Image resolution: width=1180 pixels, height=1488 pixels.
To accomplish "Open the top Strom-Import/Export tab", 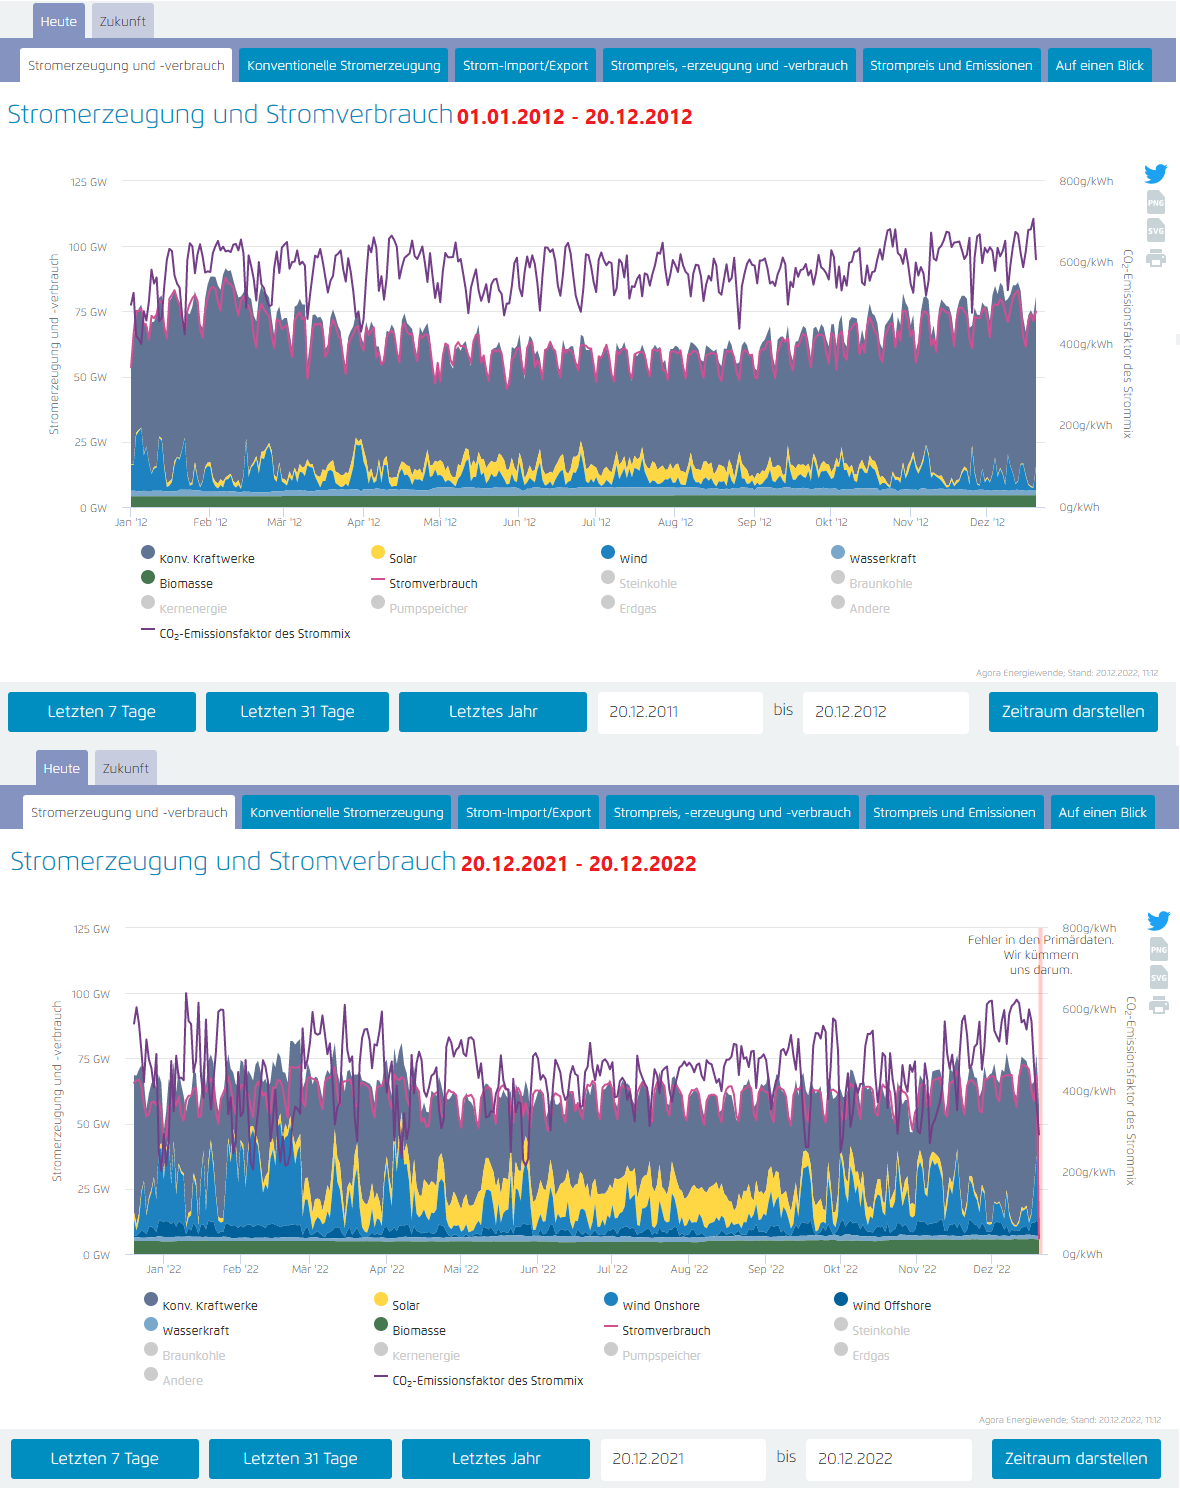I will coord(525,65).
